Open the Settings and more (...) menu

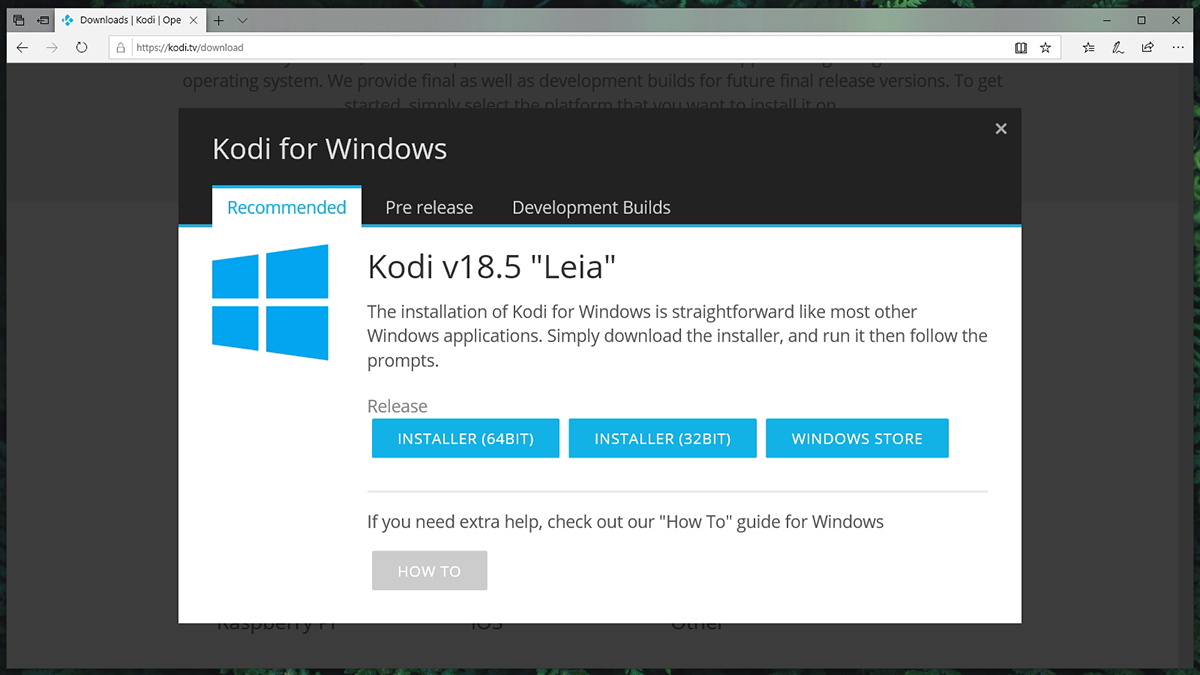click(x=1176, y=47)
